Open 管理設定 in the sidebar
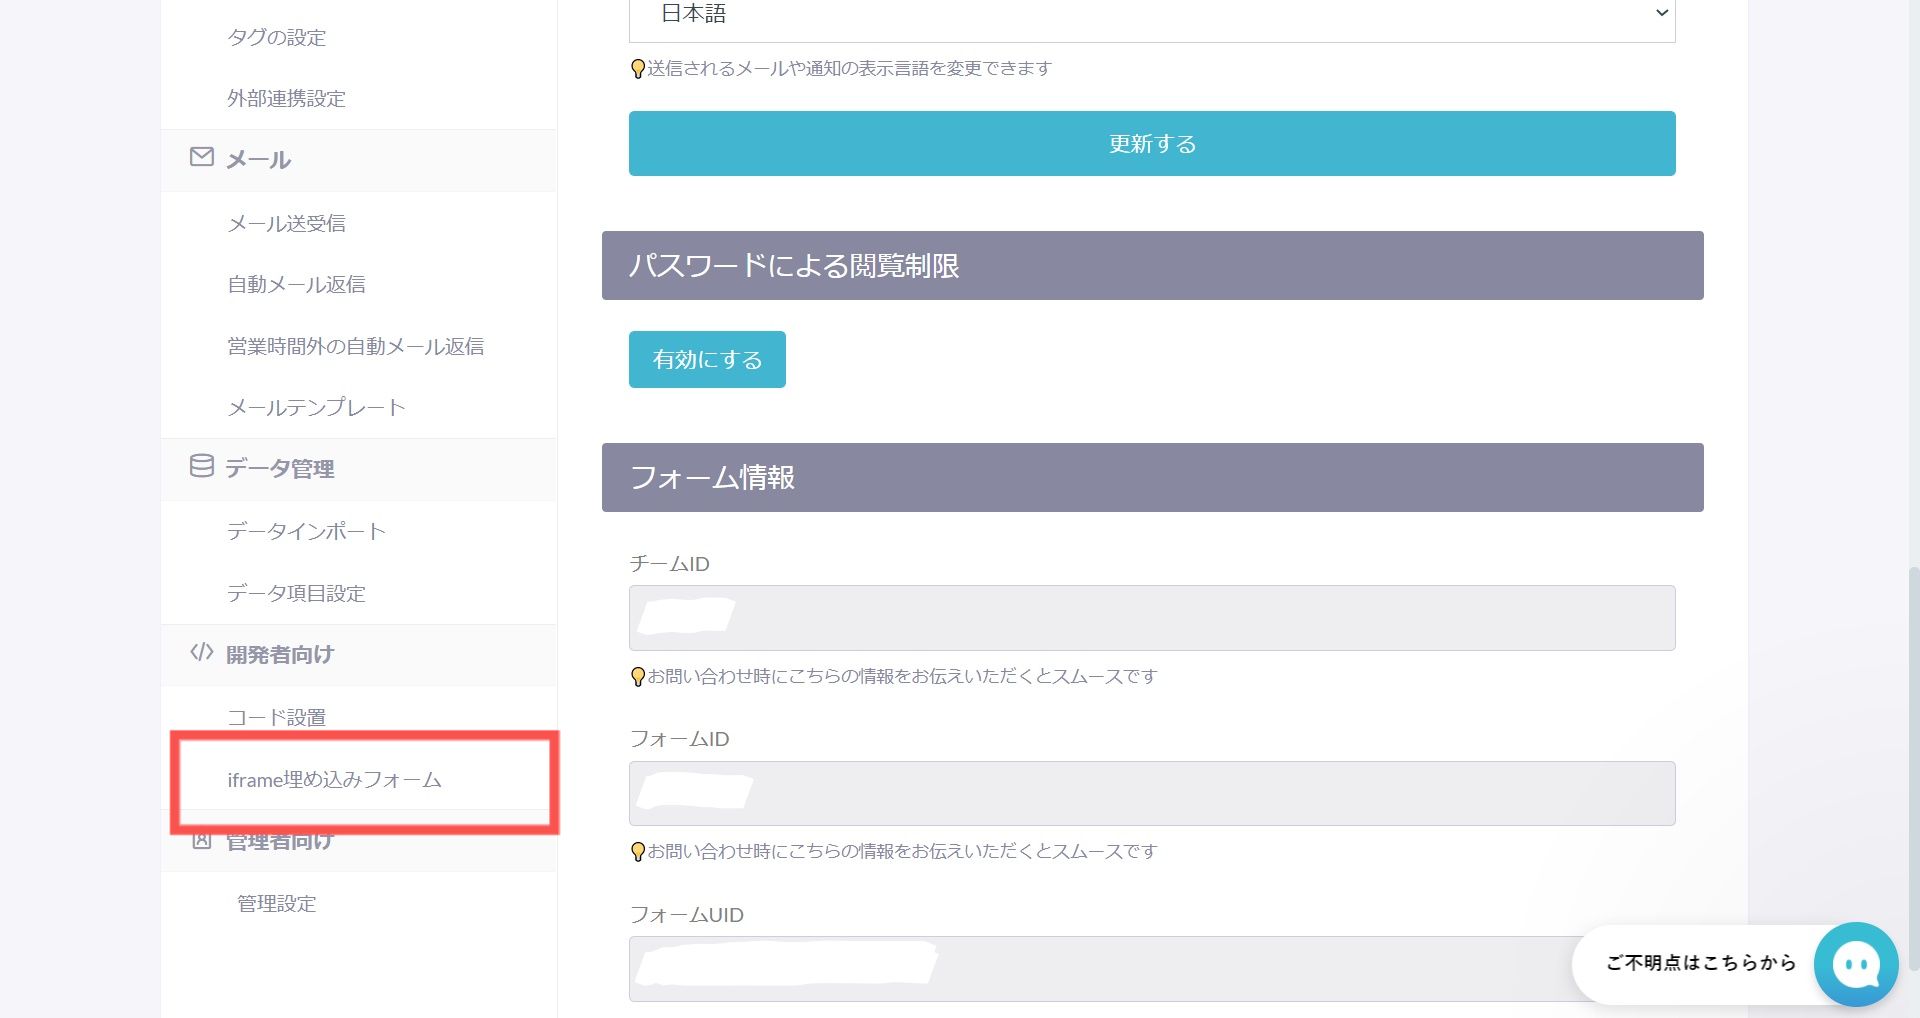This screenshot has height=1018, width=1920. point(276,904)
